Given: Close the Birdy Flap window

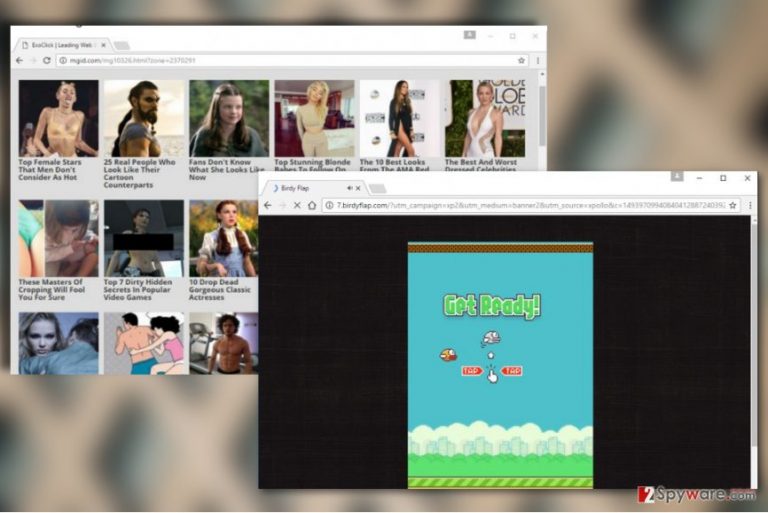Looking at the screenshot, I should pos(747,178).
